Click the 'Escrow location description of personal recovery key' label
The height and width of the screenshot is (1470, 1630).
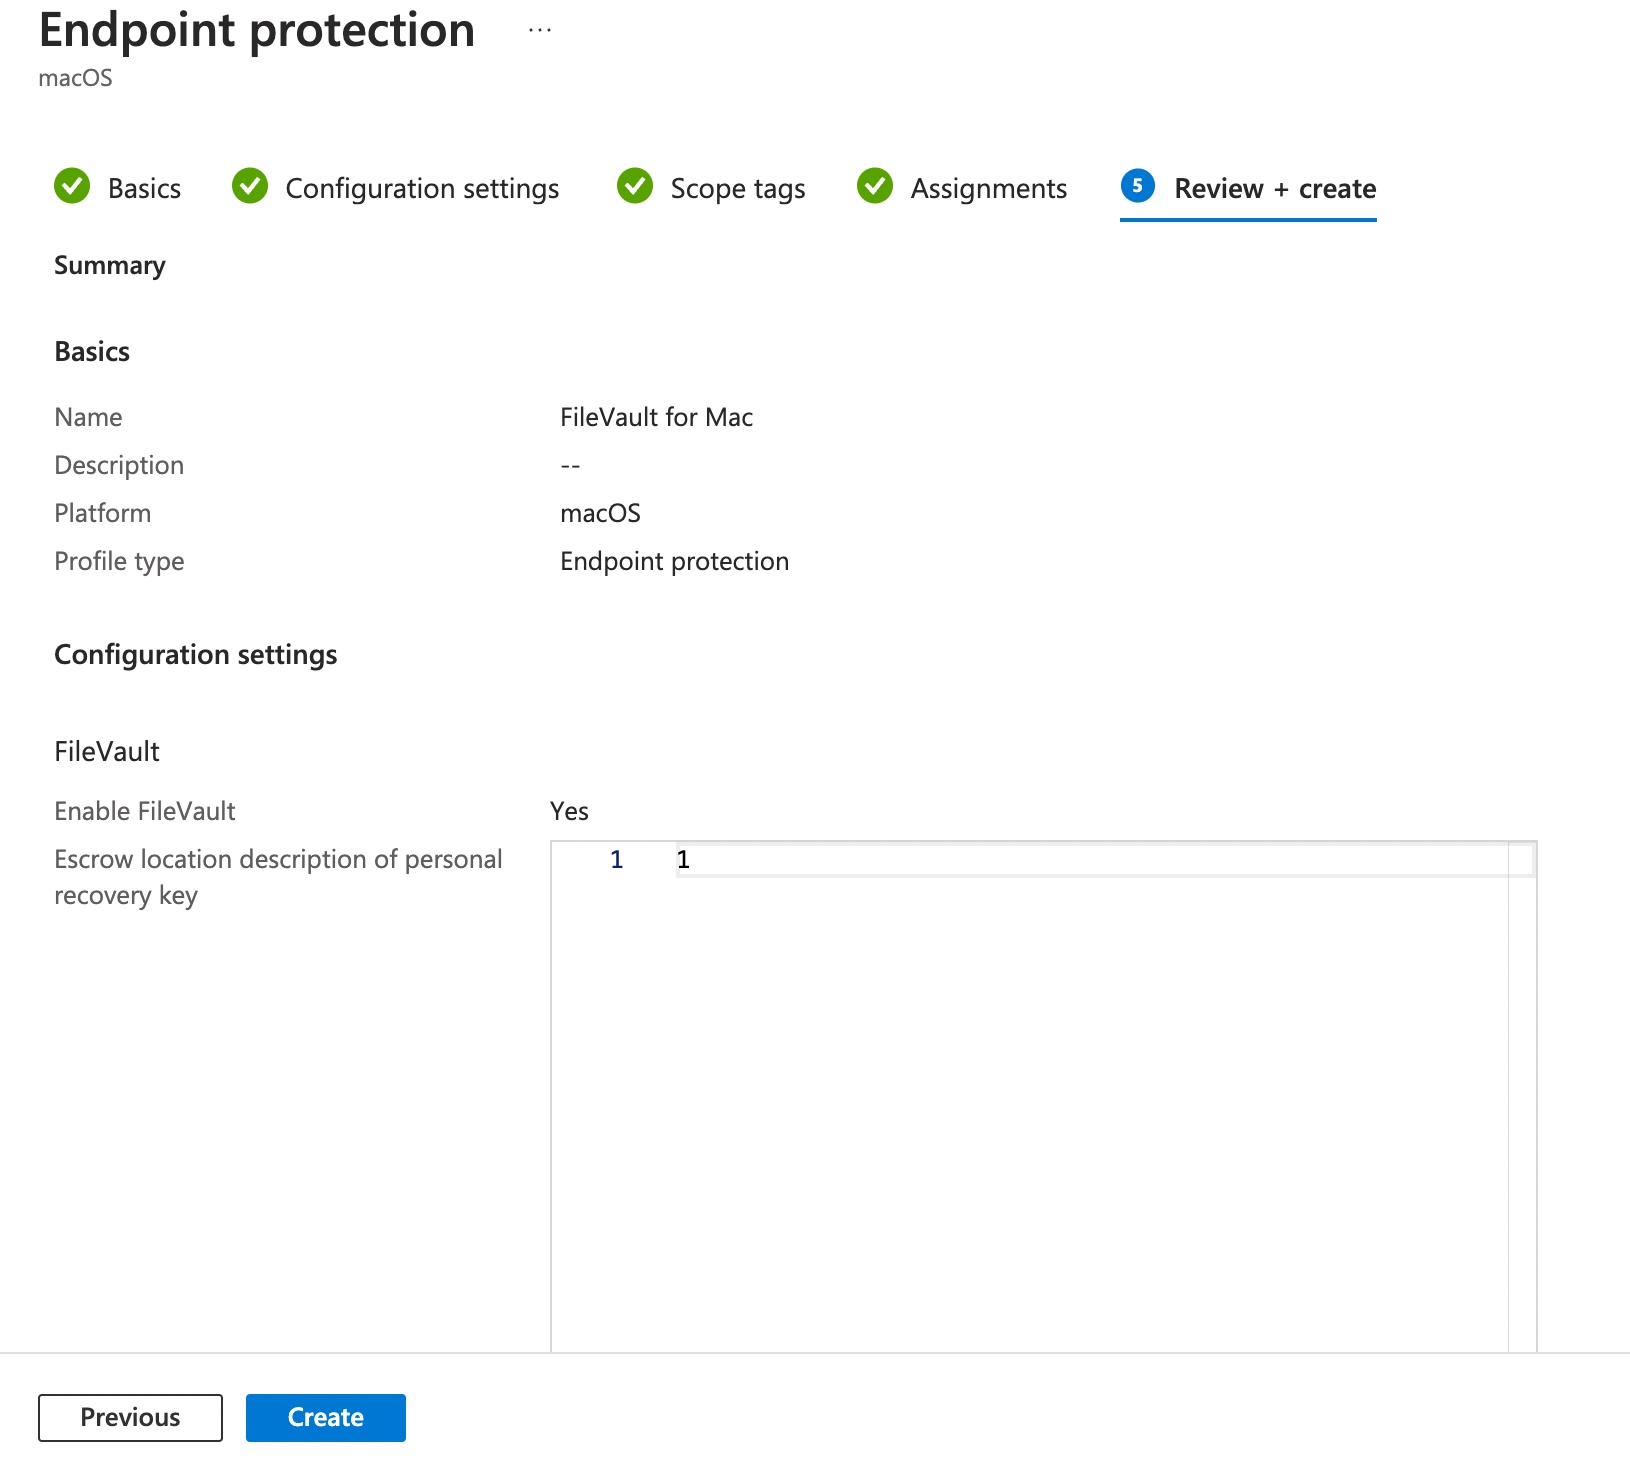(278, 877)
